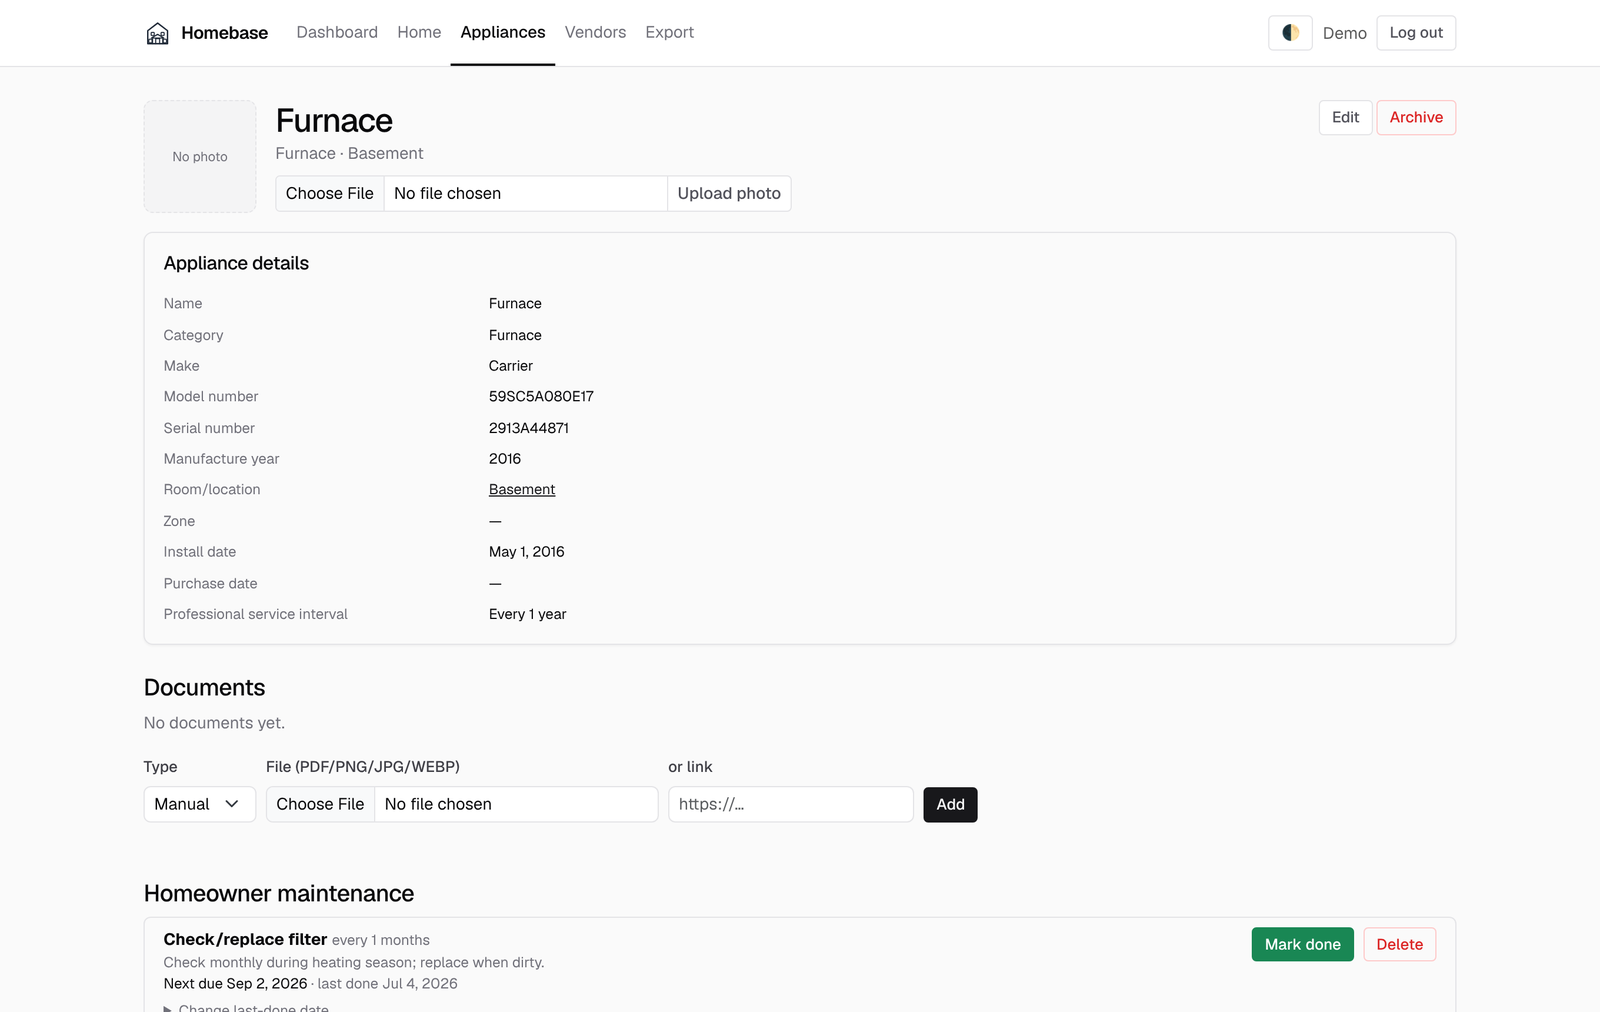This screenshot has height=1012, width=1600.
Task: Delete the Check/replace filter task
Action: 1399,944
